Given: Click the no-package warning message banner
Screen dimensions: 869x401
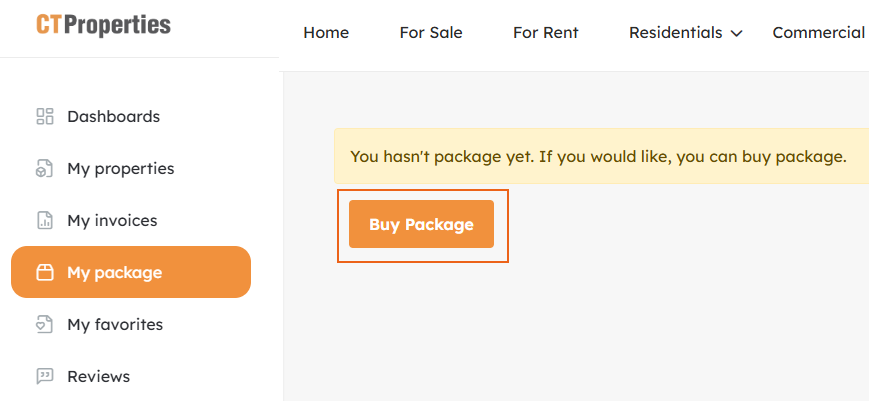Looking at the screenshot, I should (x=600, y=157).
